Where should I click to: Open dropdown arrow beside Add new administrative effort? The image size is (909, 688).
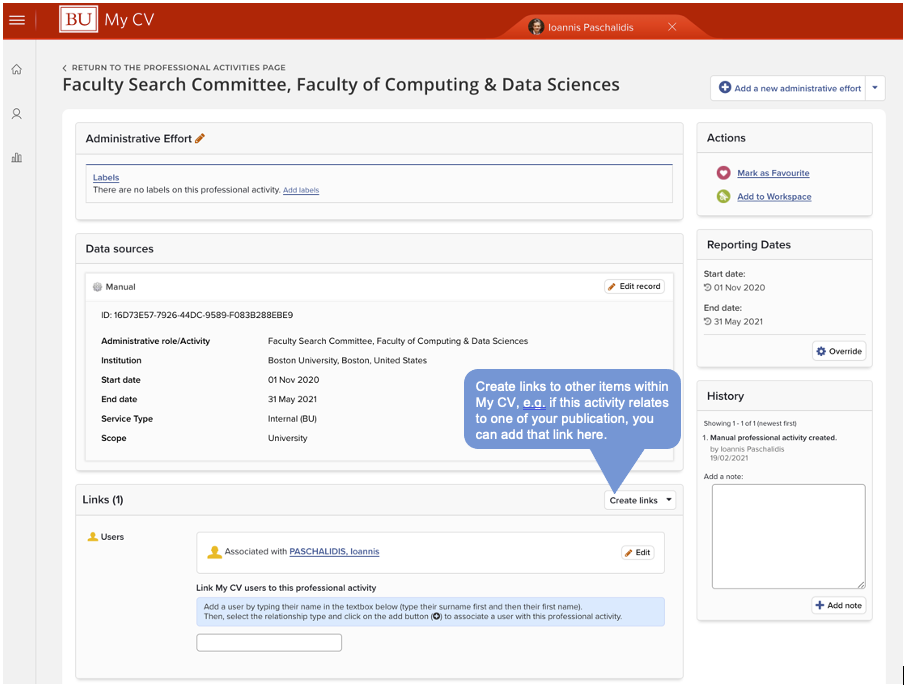point(876,88)
